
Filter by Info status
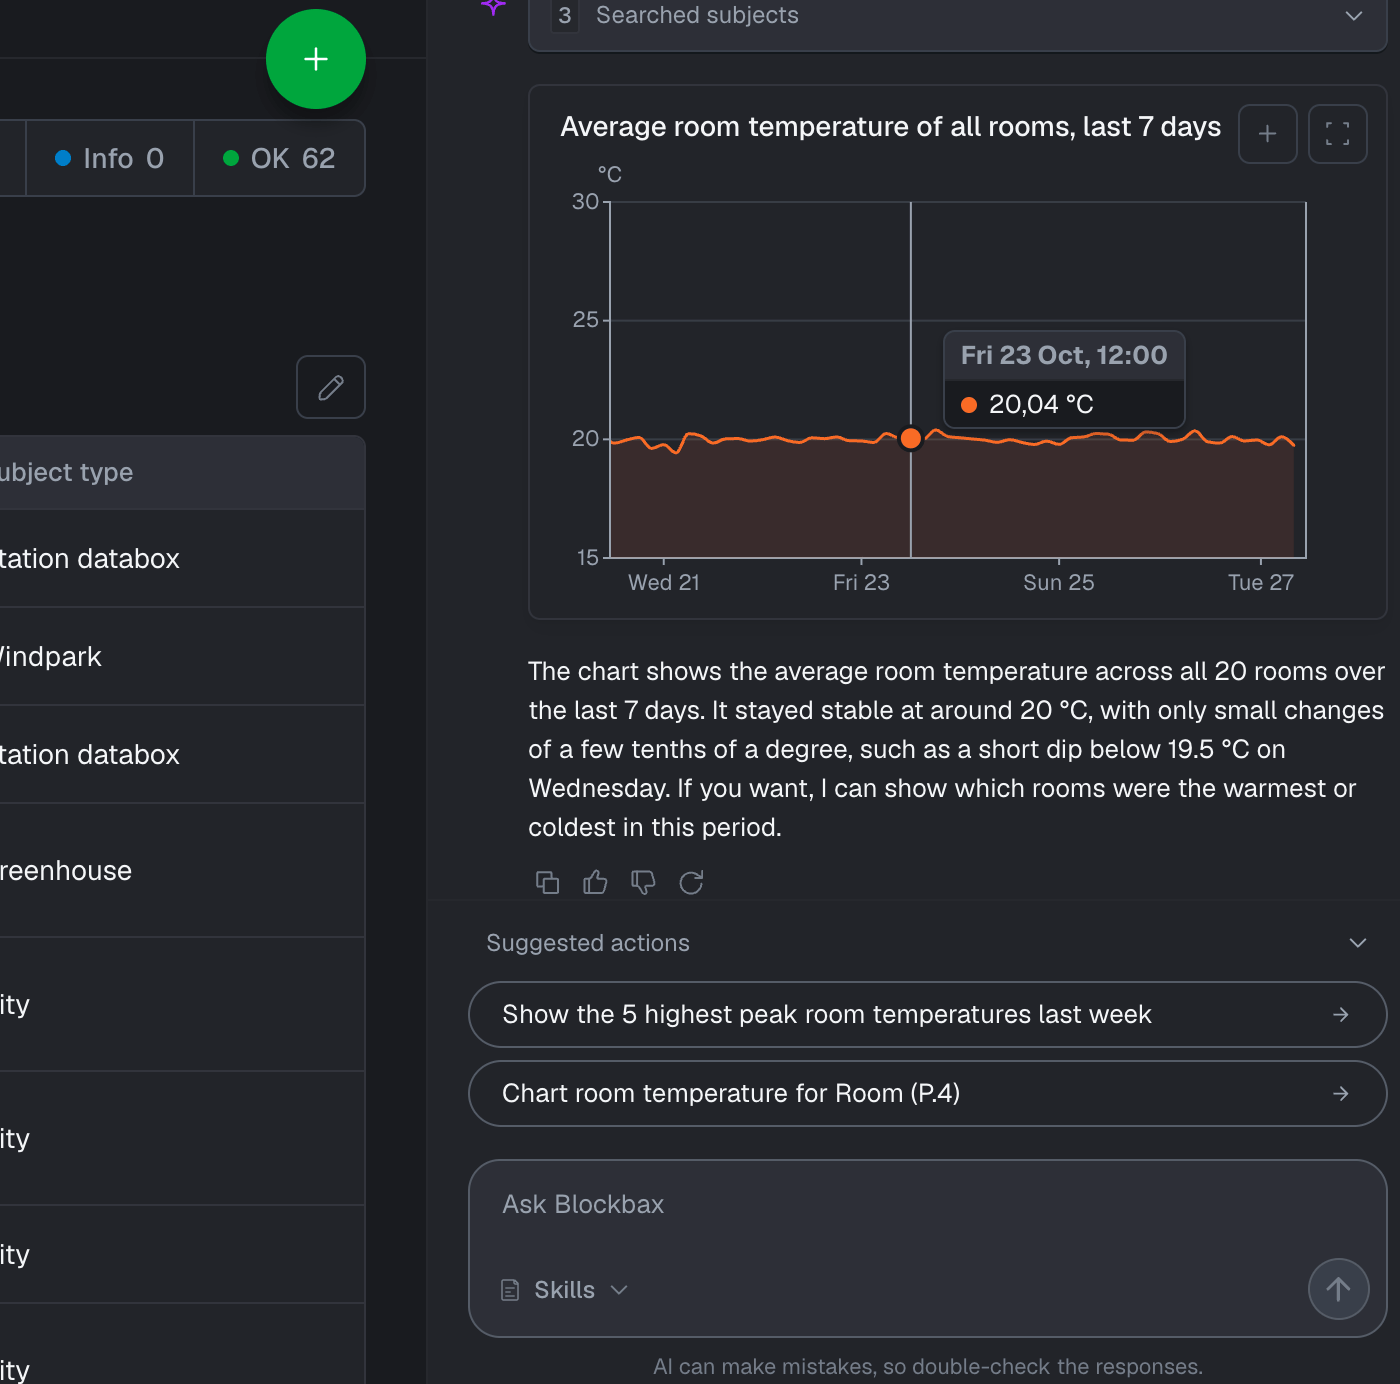pyautogui.click(x=110, y=158)
